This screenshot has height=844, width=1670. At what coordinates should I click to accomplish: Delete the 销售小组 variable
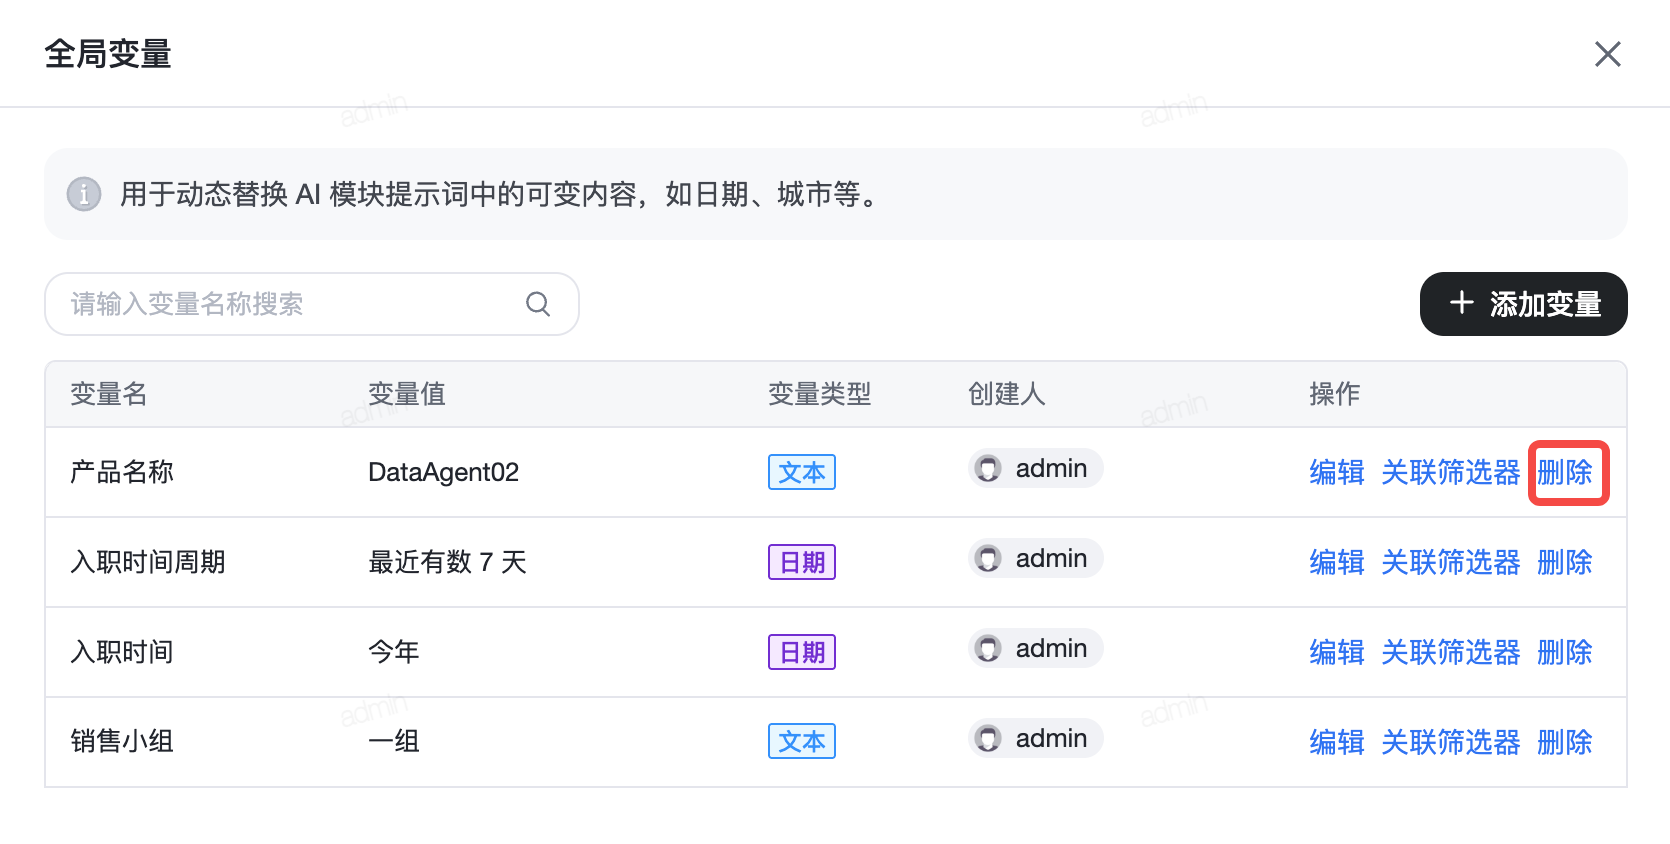coord(1565,742)
